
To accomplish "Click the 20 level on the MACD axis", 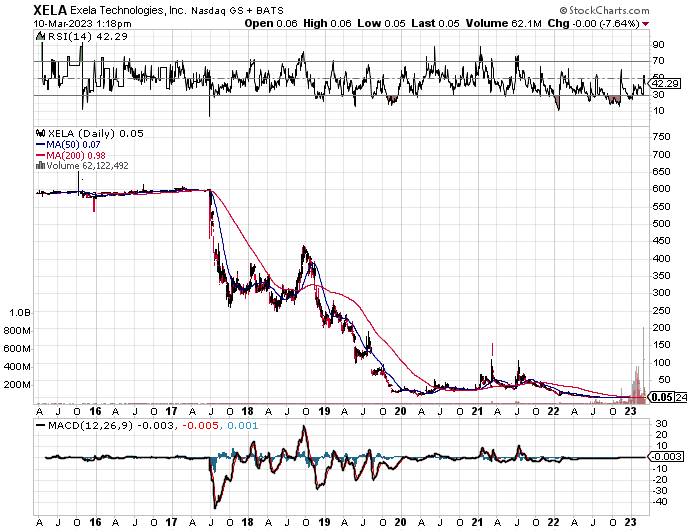I will [x=661, y=435].
